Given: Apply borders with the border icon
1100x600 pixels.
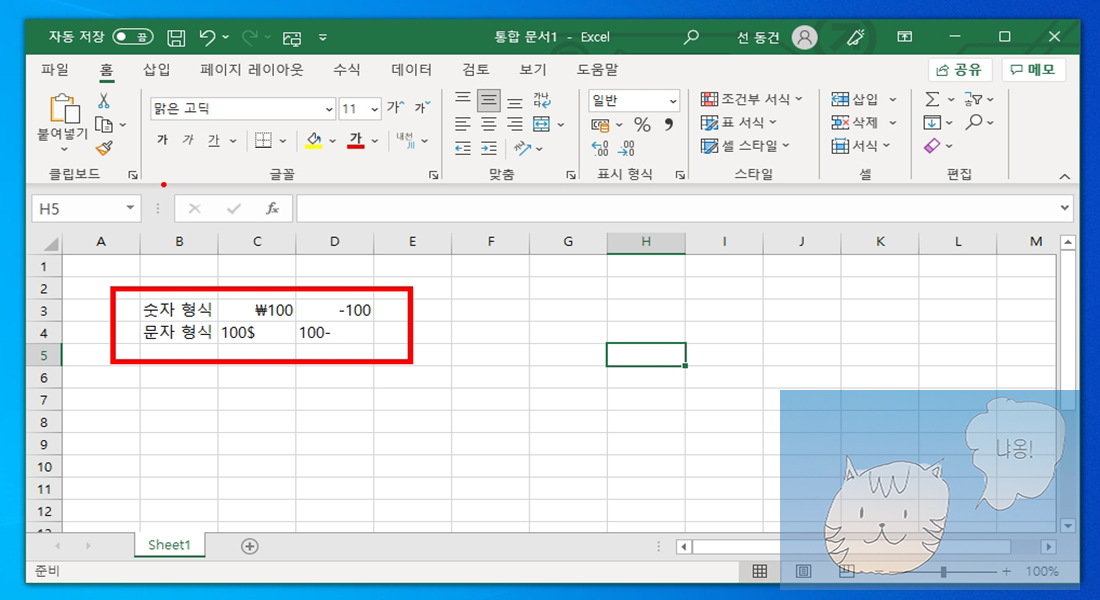Looking at the screenshot, I should (x=263, y=140).
